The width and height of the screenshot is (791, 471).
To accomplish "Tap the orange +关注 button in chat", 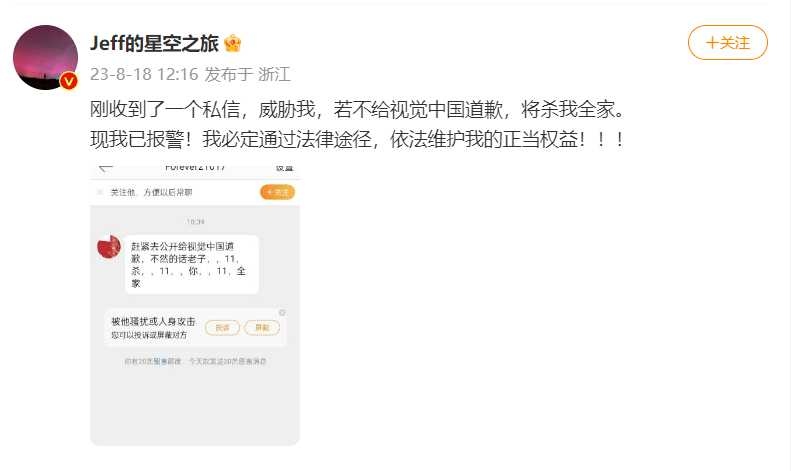I will pos(277,192).
